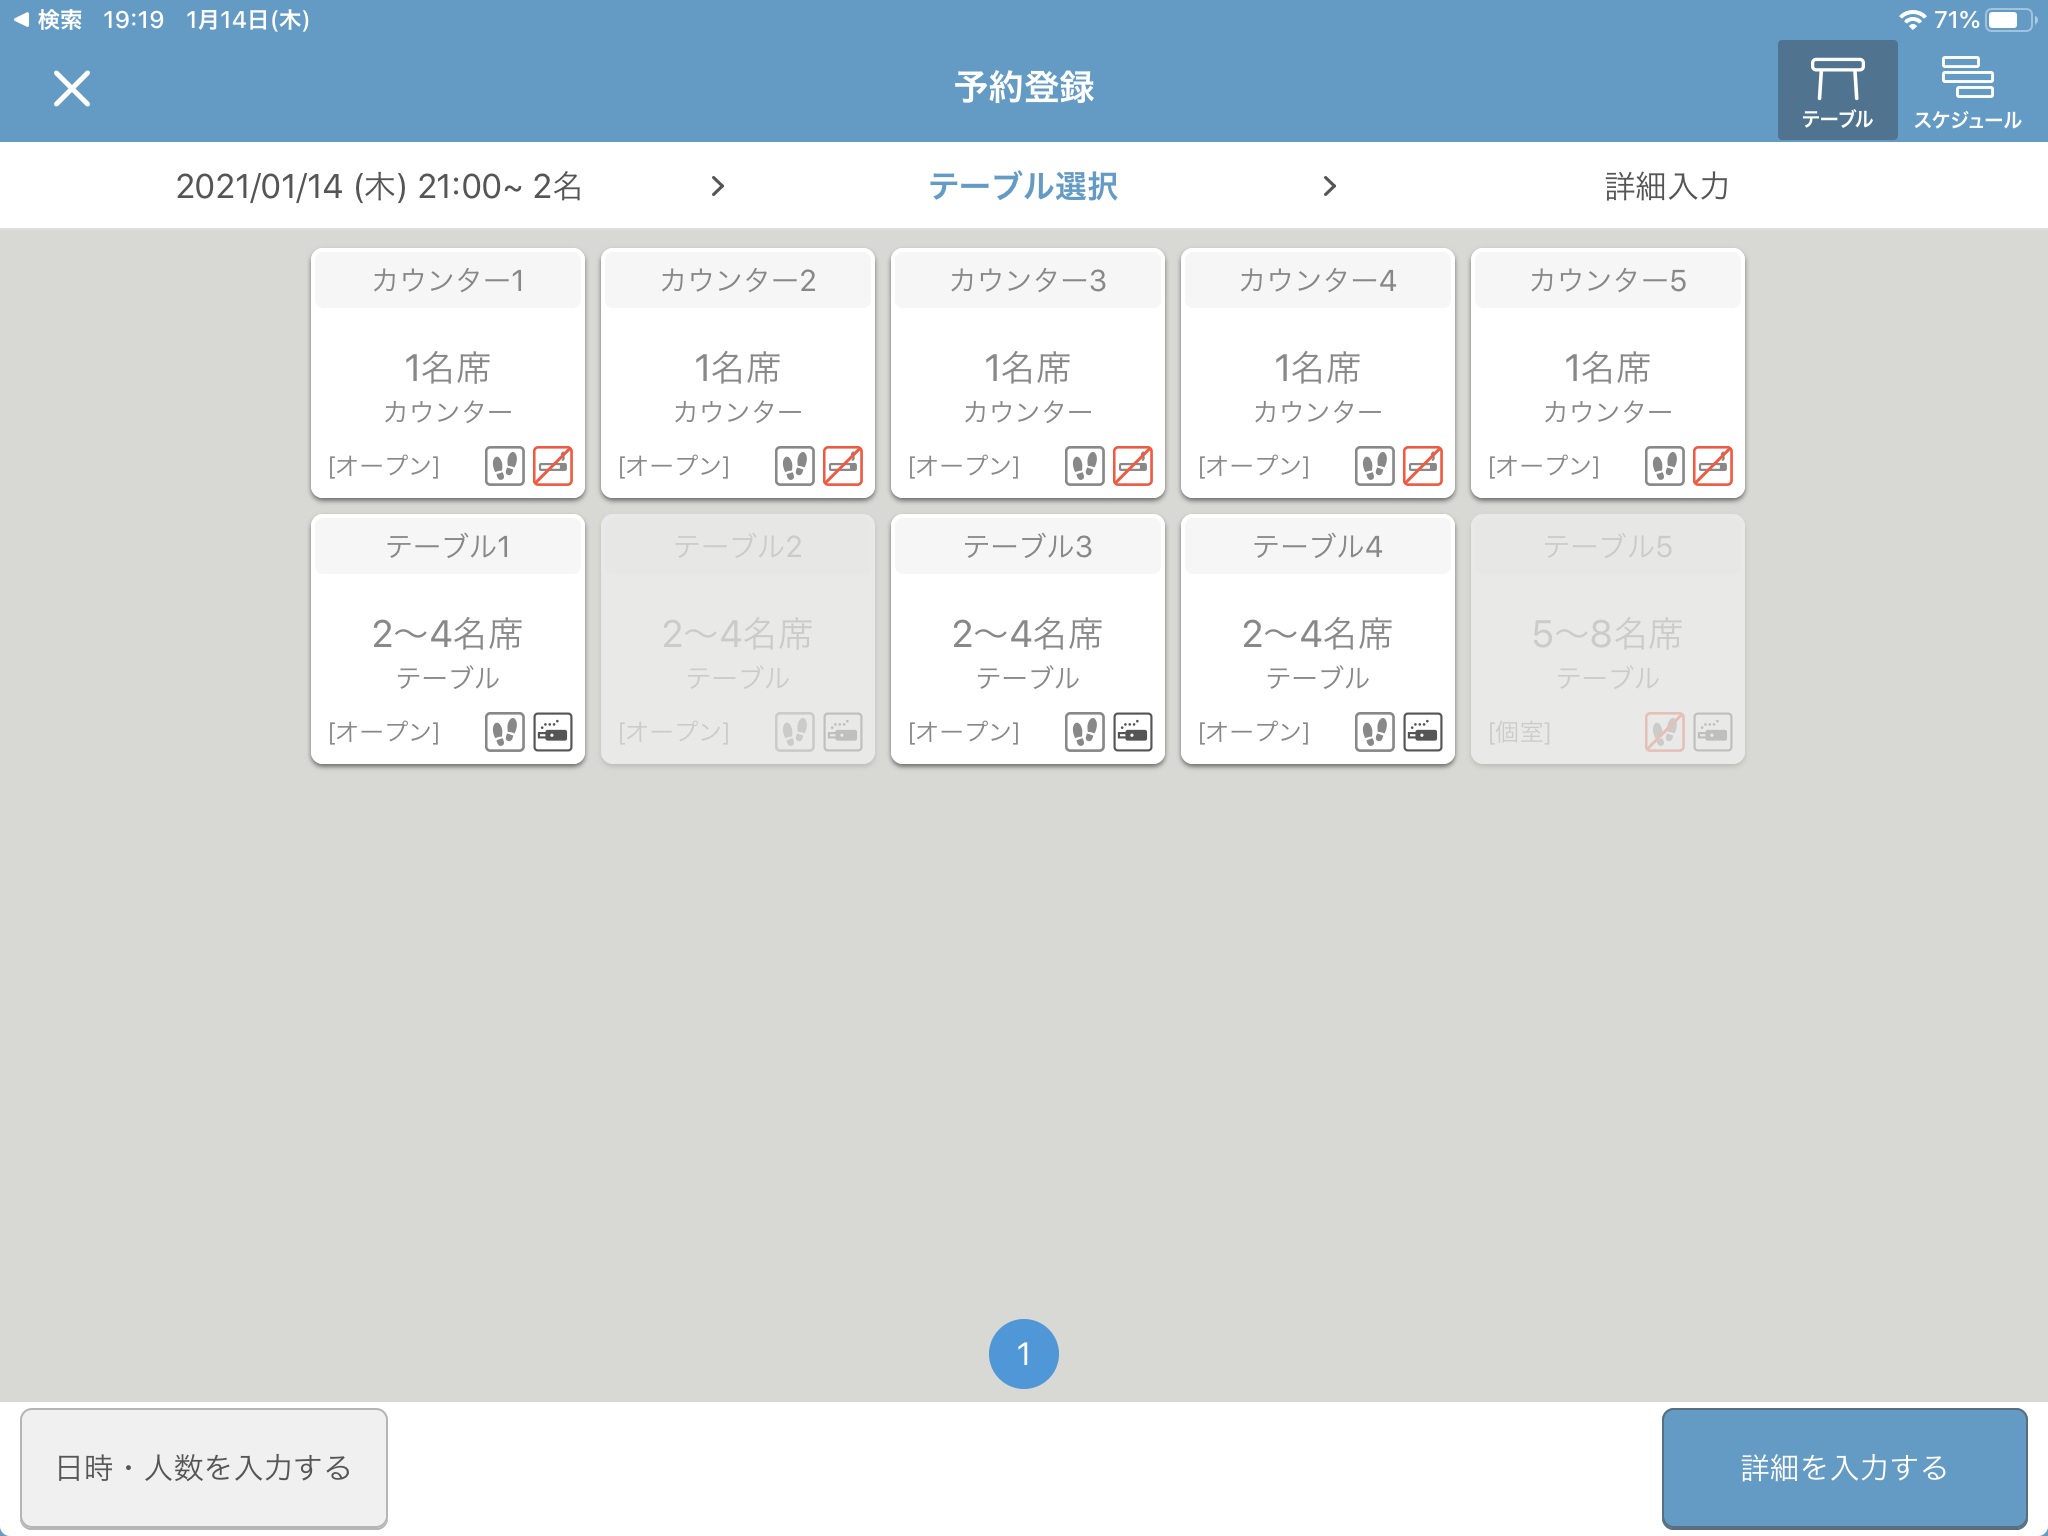Select the カウンター4 seat card
The height and width of the screenshot is (1536, 2048).
[x=1317, y=372]
